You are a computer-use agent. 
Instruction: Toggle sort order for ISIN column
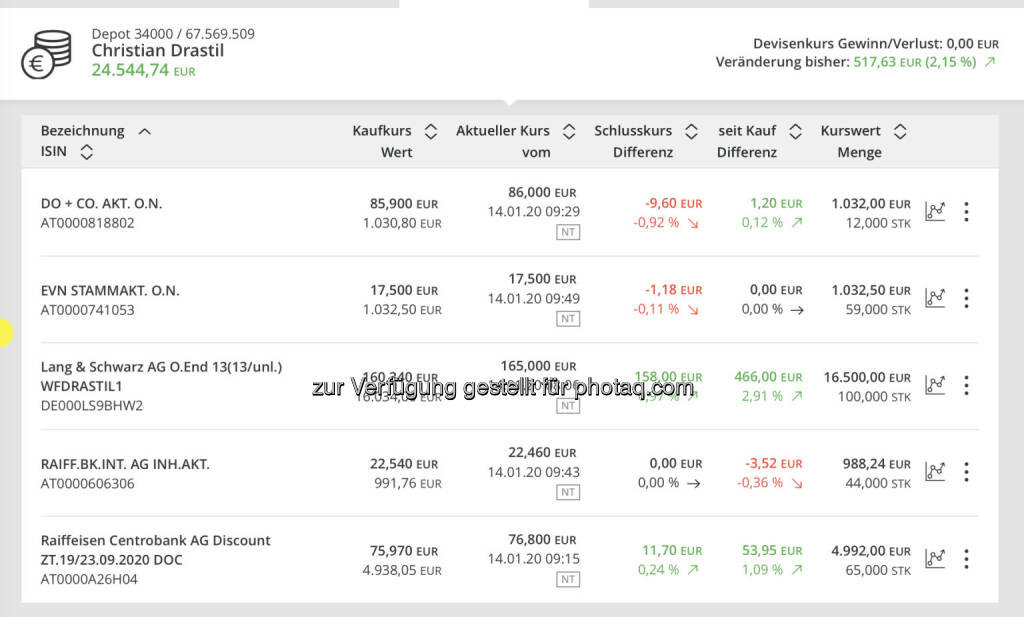(86, 152)
